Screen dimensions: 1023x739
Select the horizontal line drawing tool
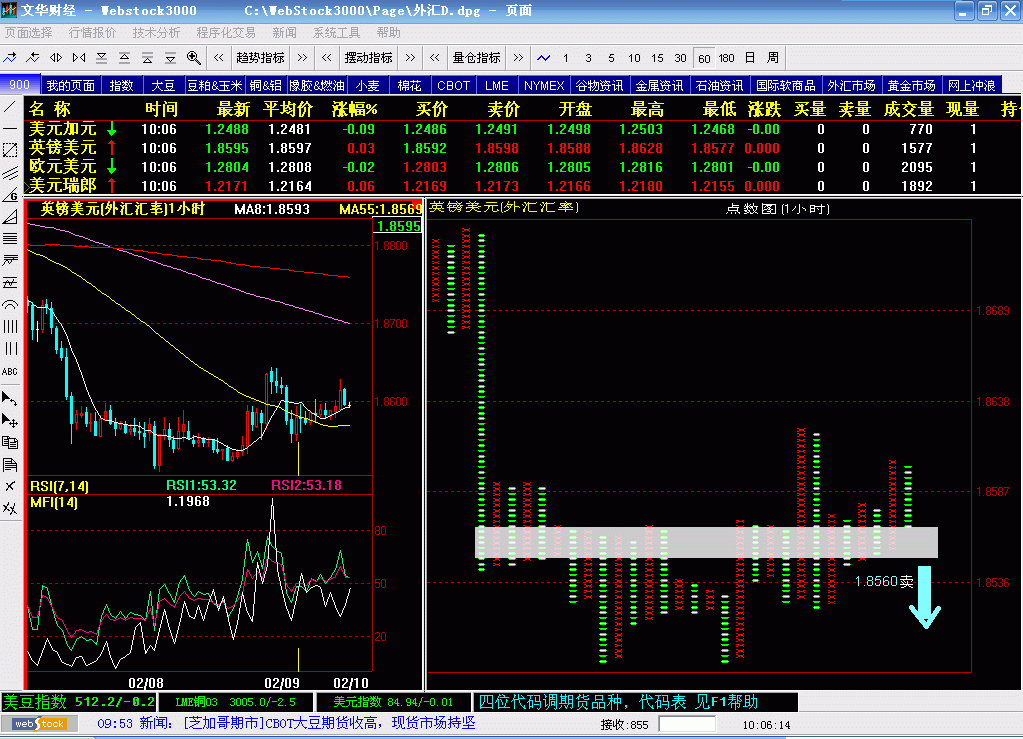[x=10, y=128]
